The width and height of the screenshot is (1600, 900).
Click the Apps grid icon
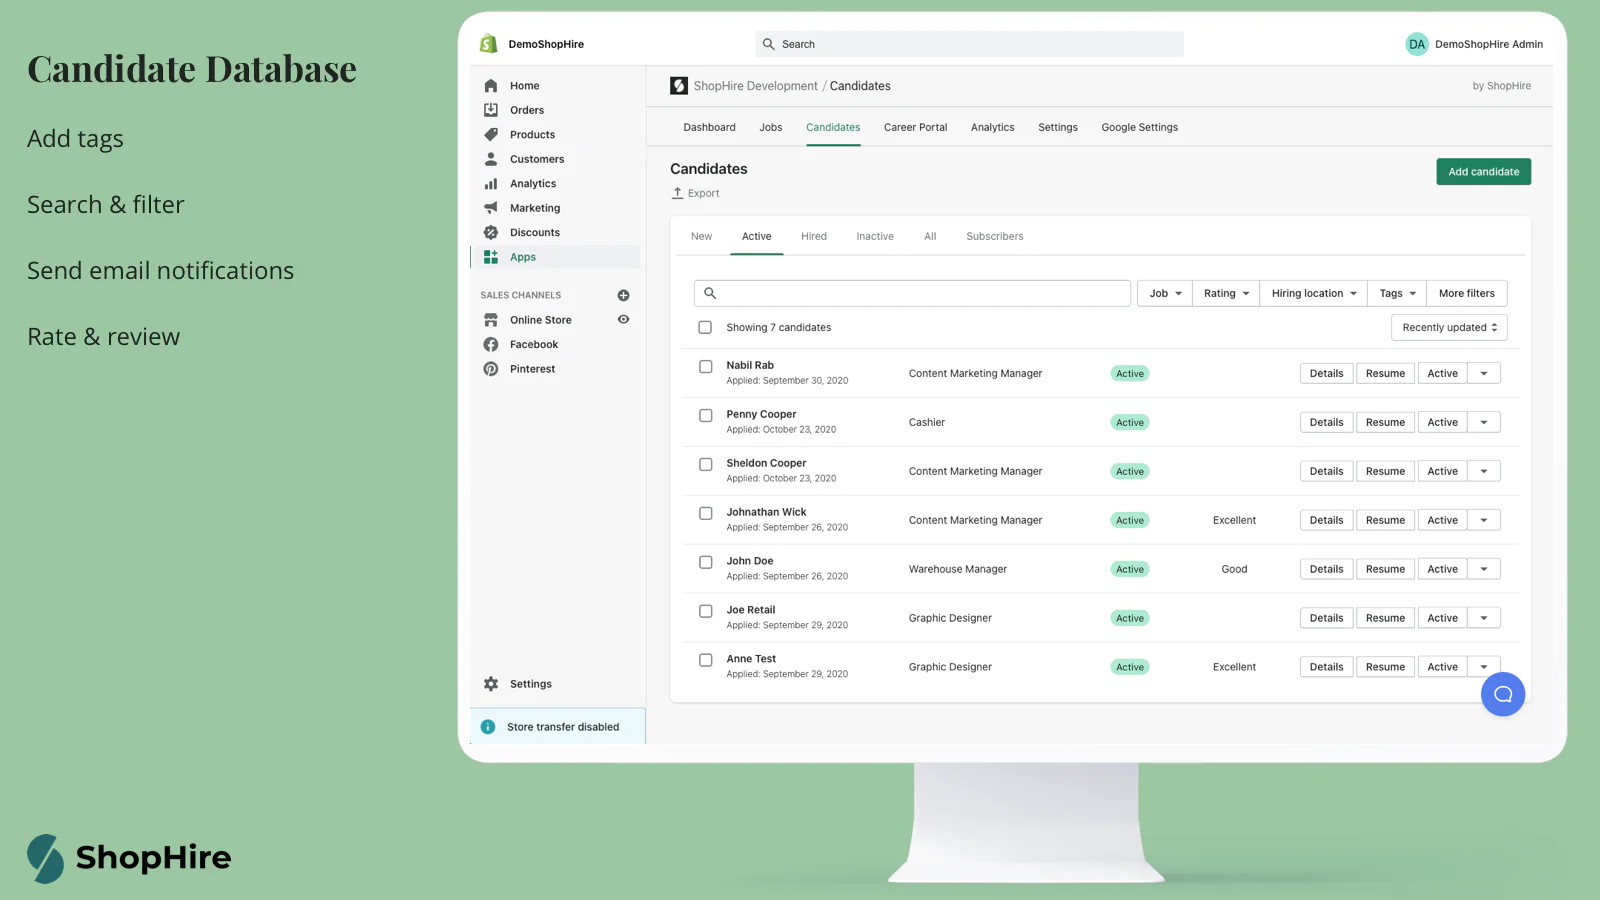(x=491, y=257)
